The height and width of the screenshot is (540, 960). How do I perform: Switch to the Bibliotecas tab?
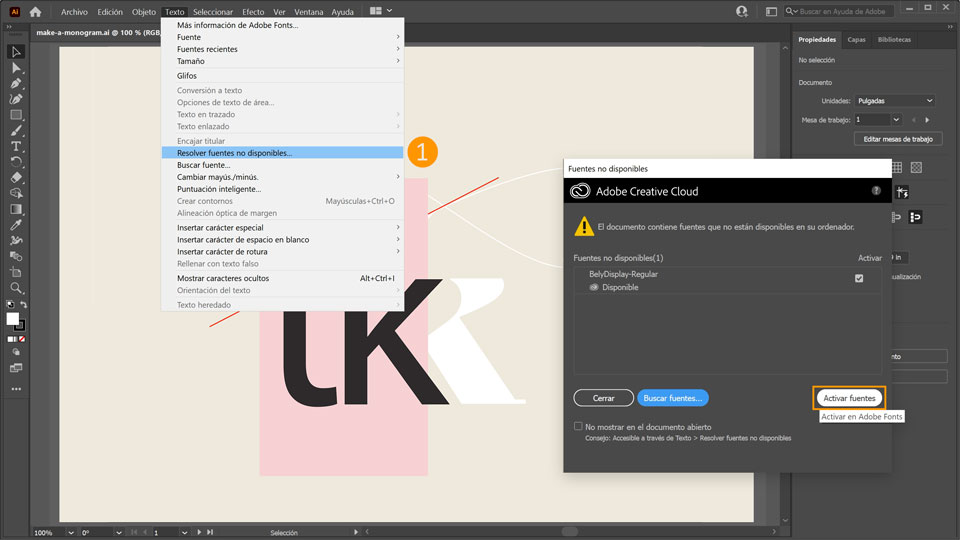894,40
